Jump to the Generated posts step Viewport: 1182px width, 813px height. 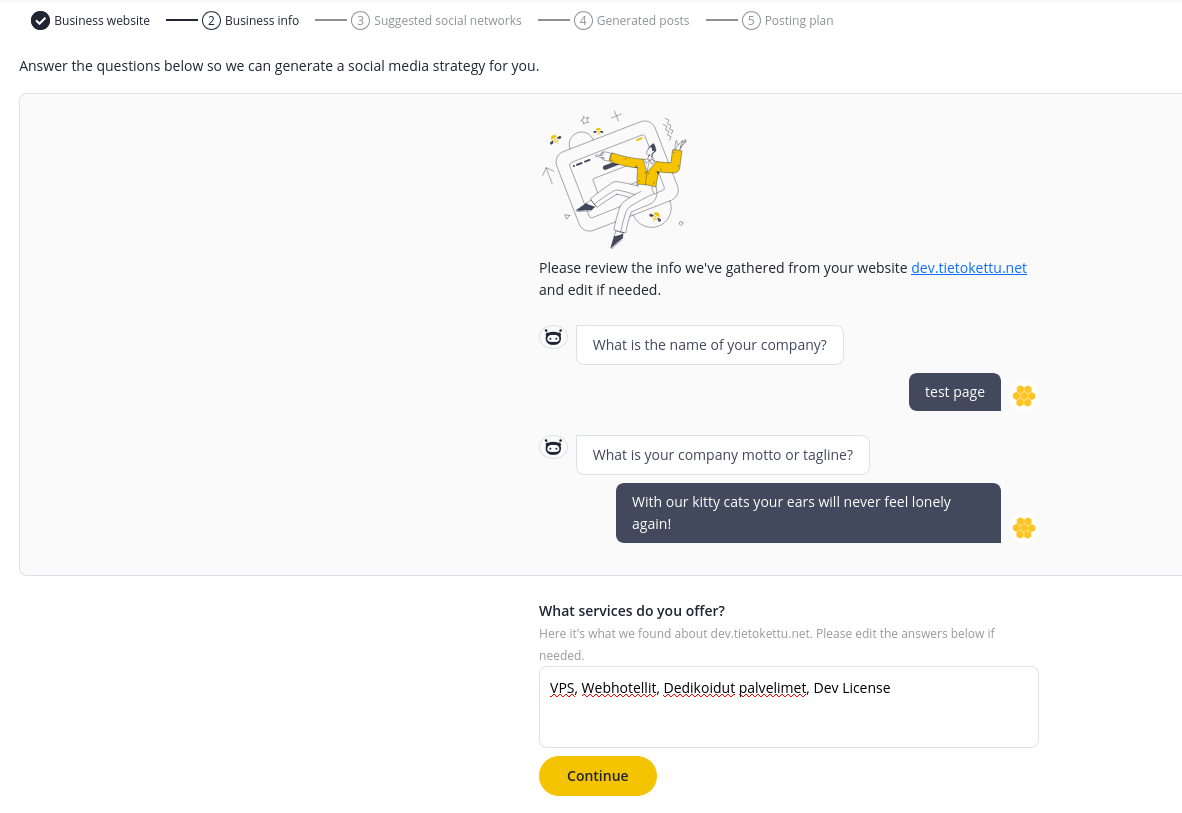point(643,20)
